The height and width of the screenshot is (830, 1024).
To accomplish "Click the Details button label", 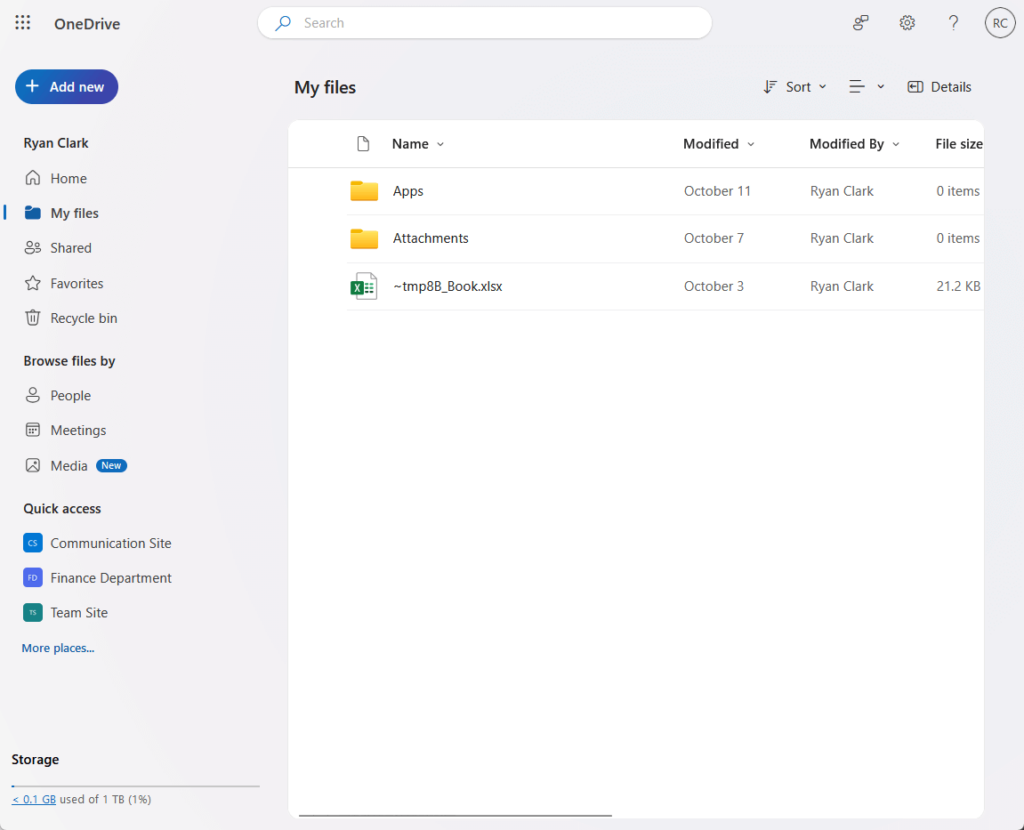I will 951,87.
